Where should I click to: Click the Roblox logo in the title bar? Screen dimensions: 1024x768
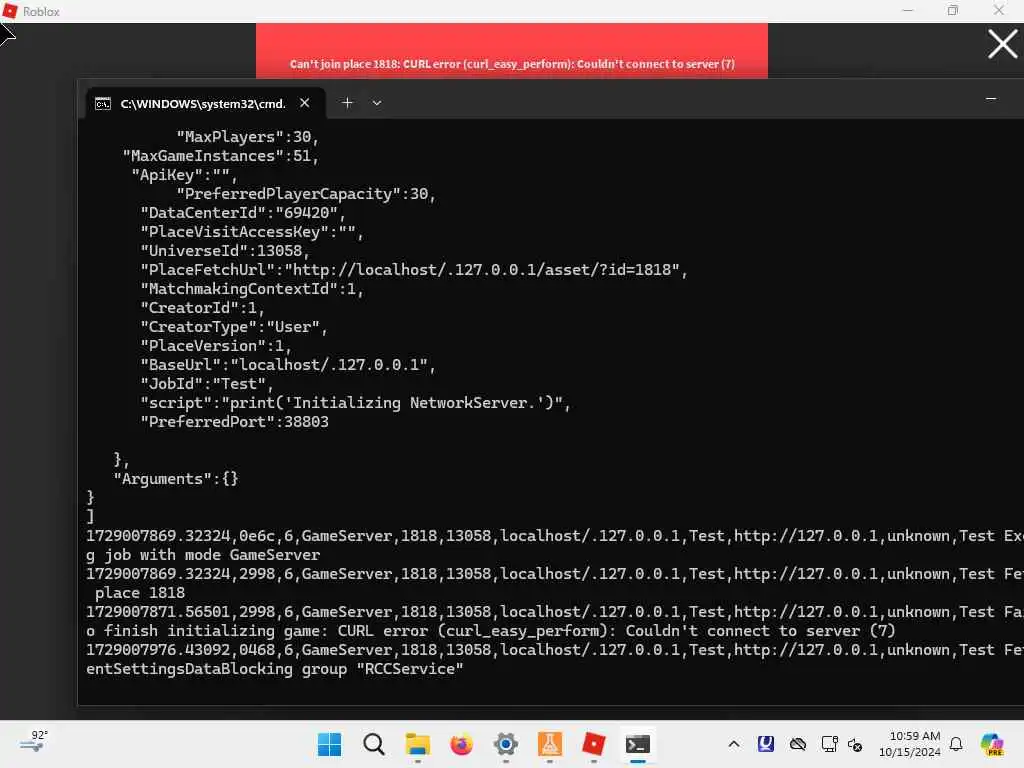[x=10, y=11]
